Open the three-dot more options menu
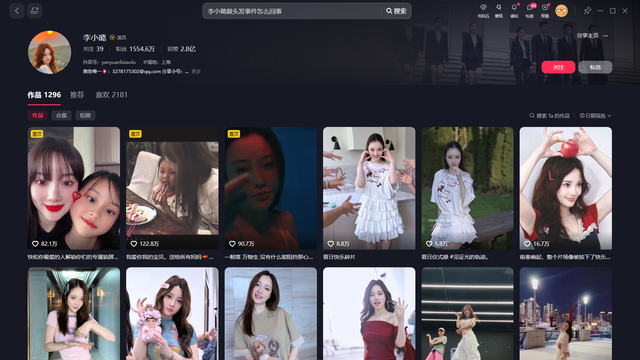This screenshot has width=640, height=360. pos(605,36)
